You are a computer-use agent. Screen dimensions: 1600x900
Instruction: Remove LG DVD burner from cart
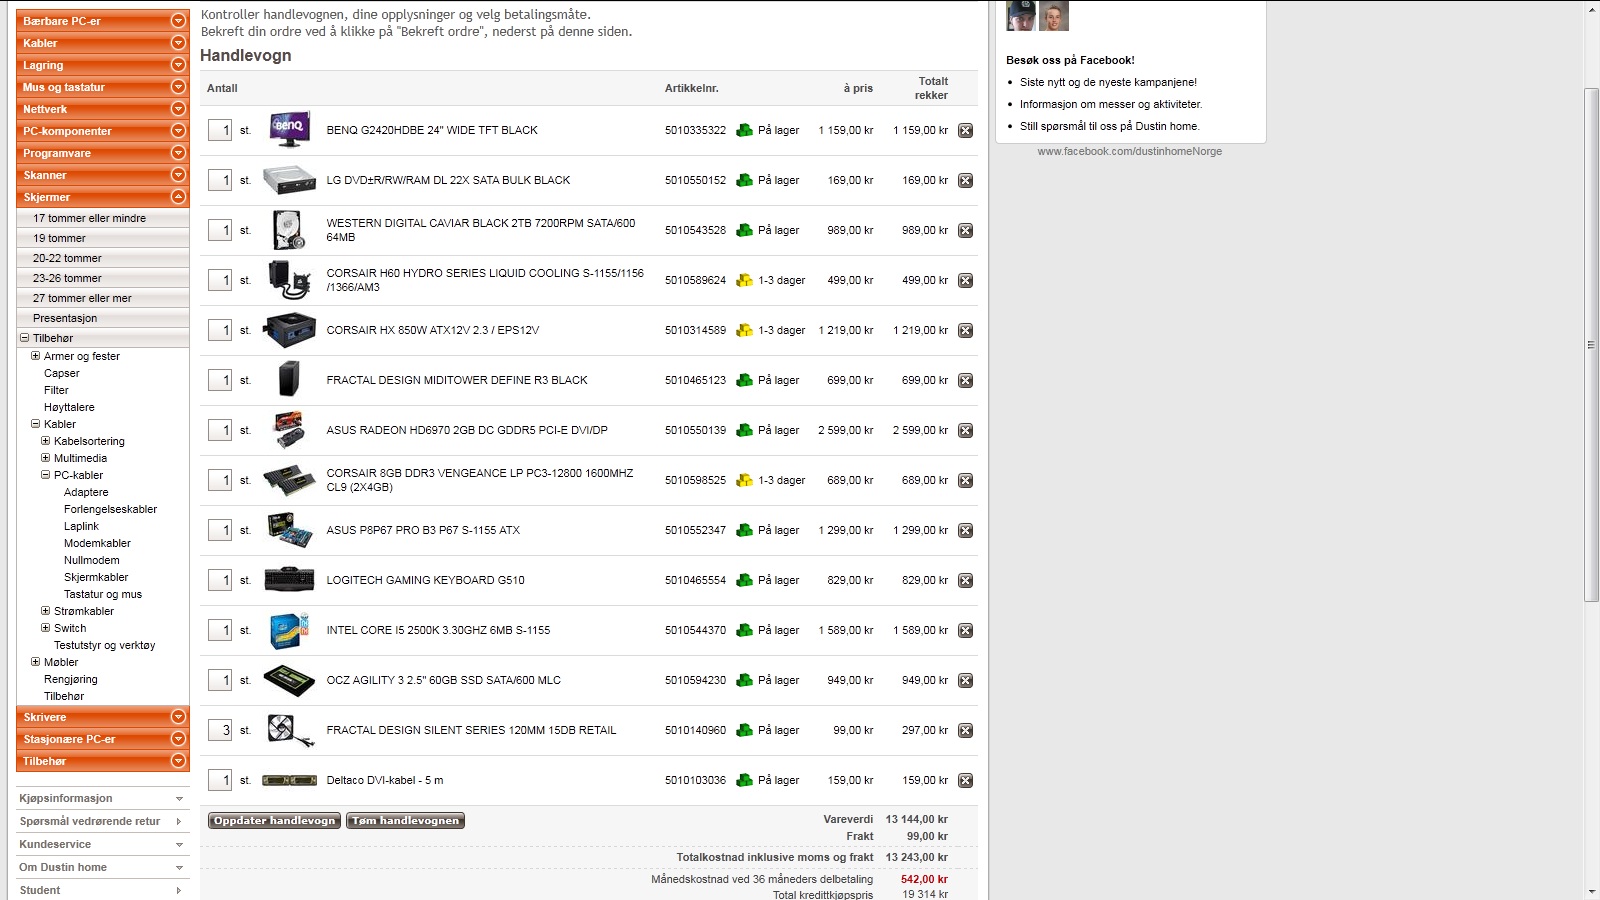[x=965, y=180]
